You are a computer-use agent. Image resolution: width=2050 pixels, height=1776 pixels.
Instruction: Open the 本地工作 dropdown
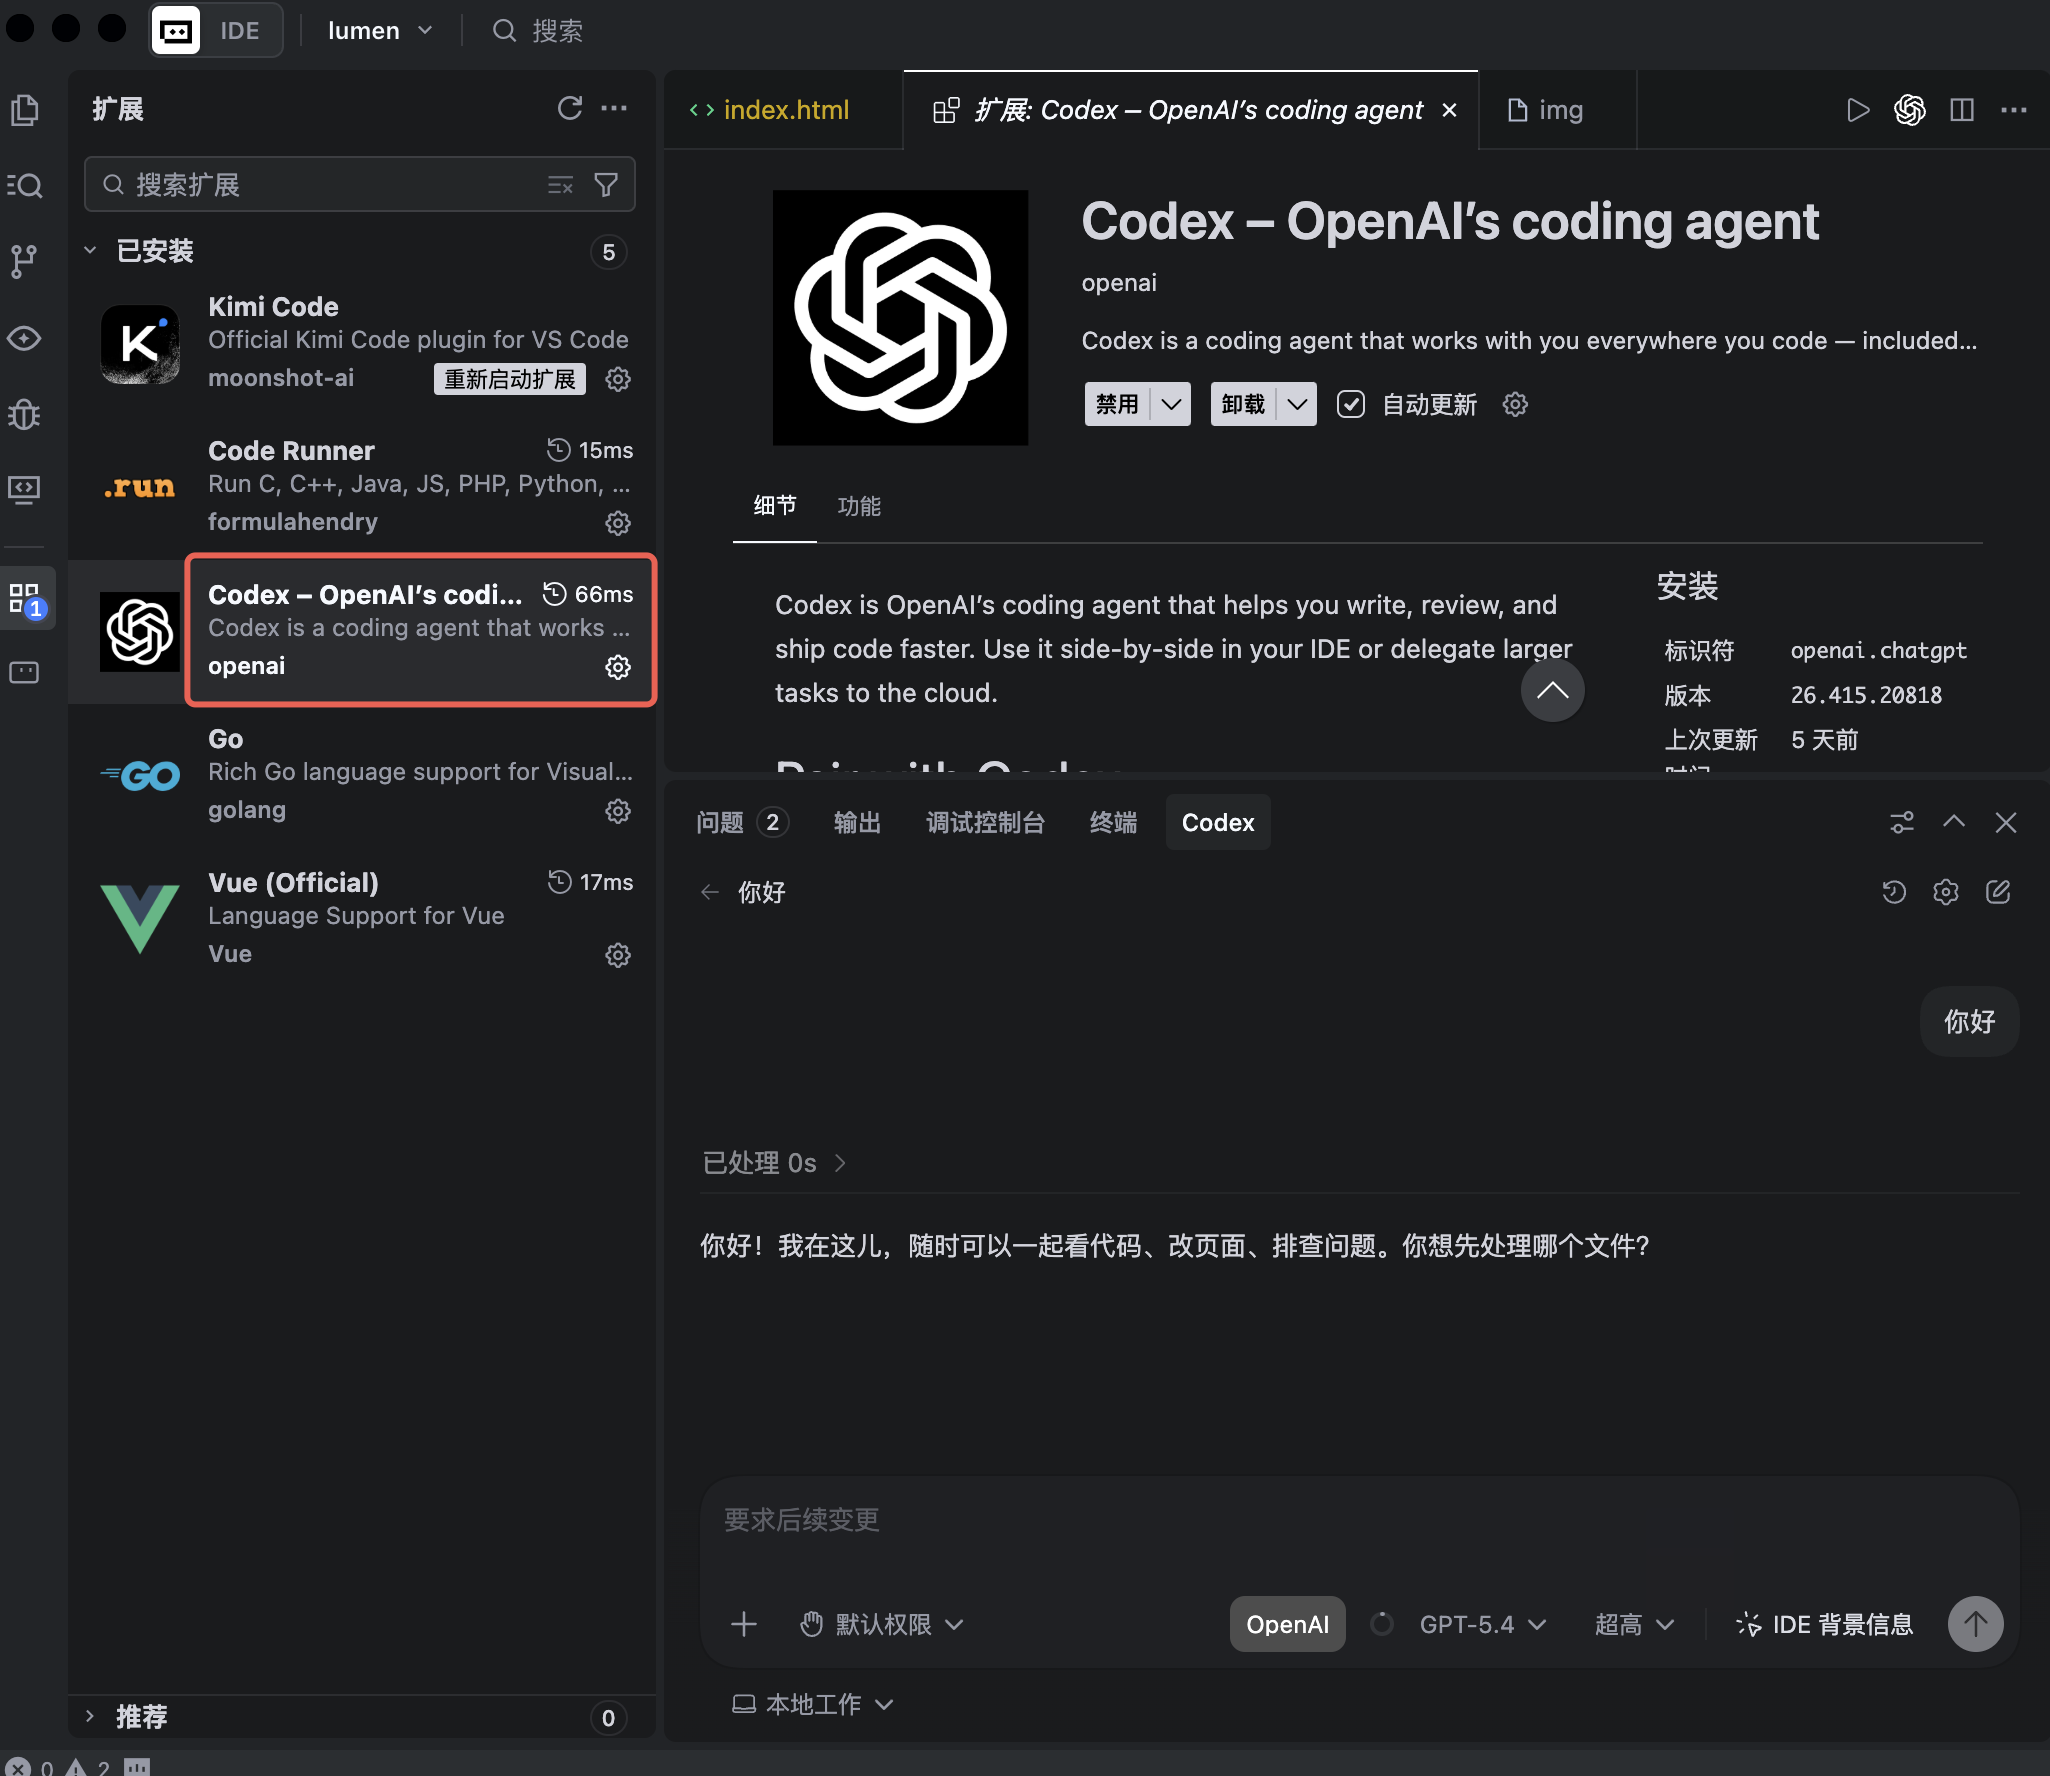click(813, 1704)
